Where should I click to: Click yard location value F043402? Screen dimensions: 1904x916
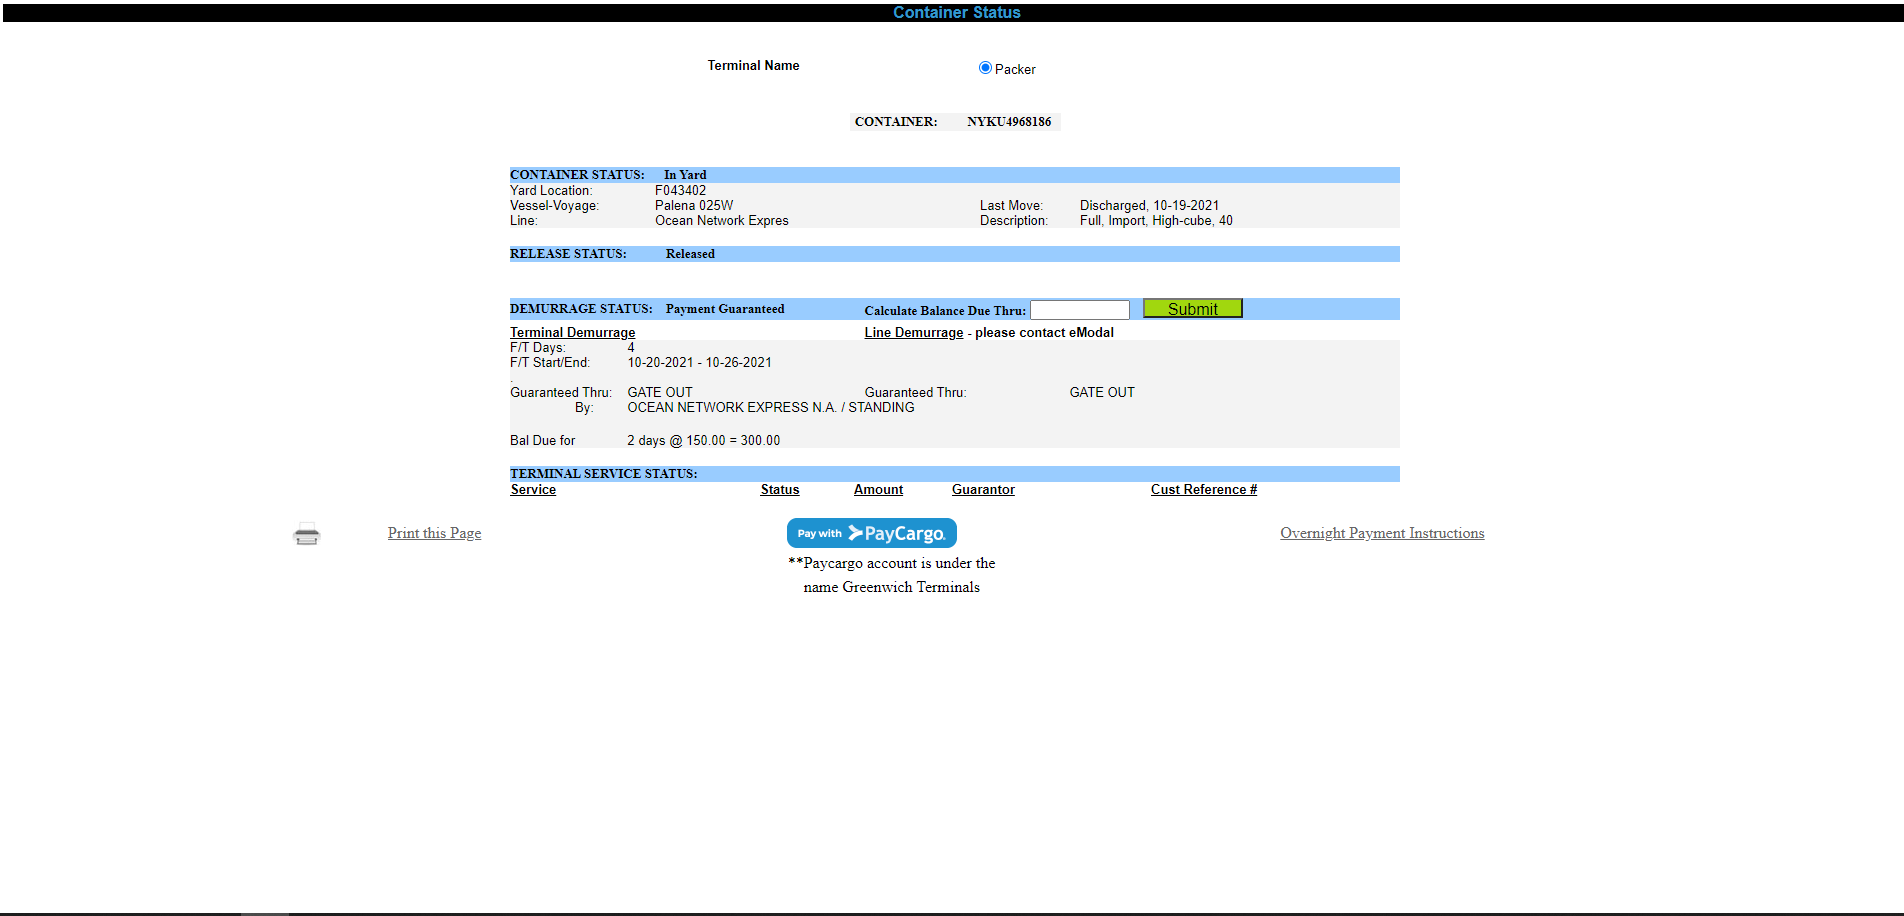681,191
